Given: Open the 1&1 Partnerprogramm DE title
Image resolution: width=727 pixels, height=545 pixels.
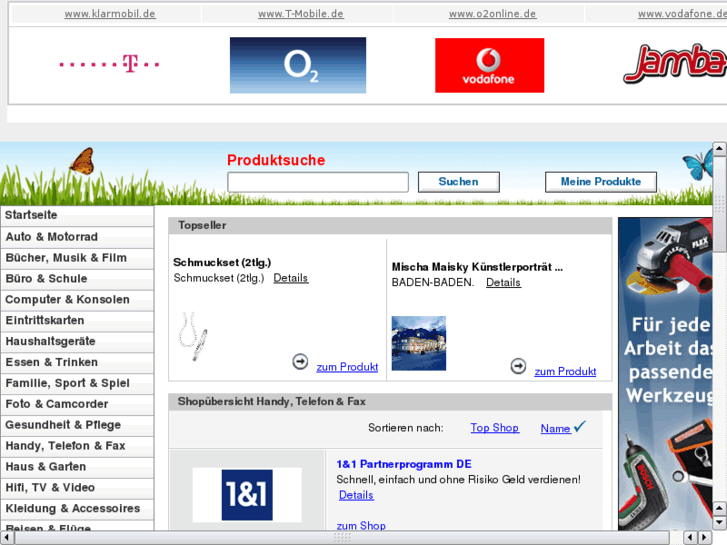Looking at the screenshot, I should point(404,464).
